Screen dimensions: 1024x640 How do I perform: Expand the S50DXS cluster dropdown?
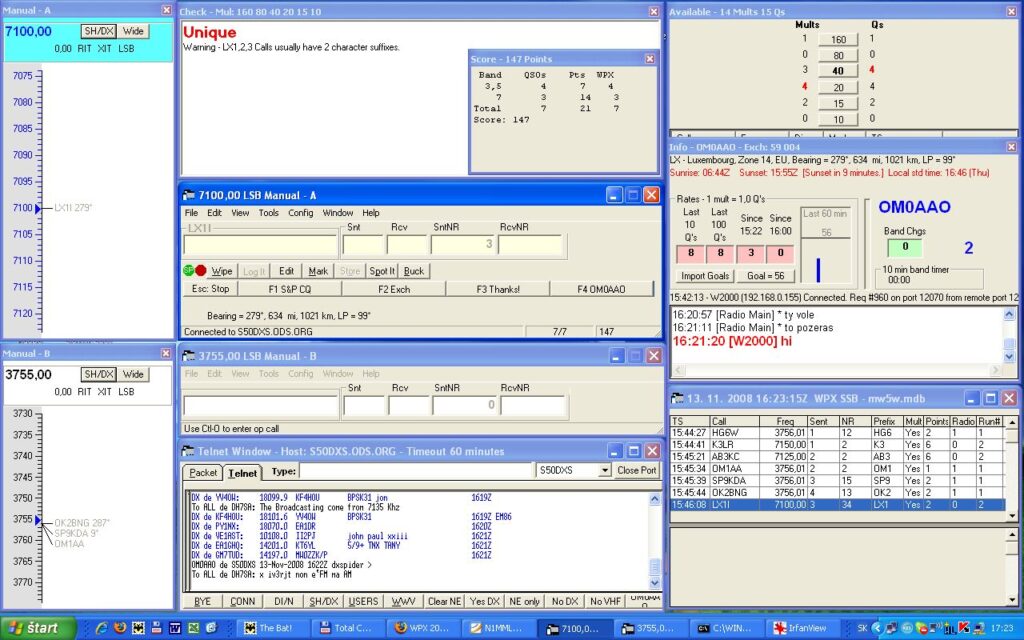pyautogui.click(x=604, y=470)
